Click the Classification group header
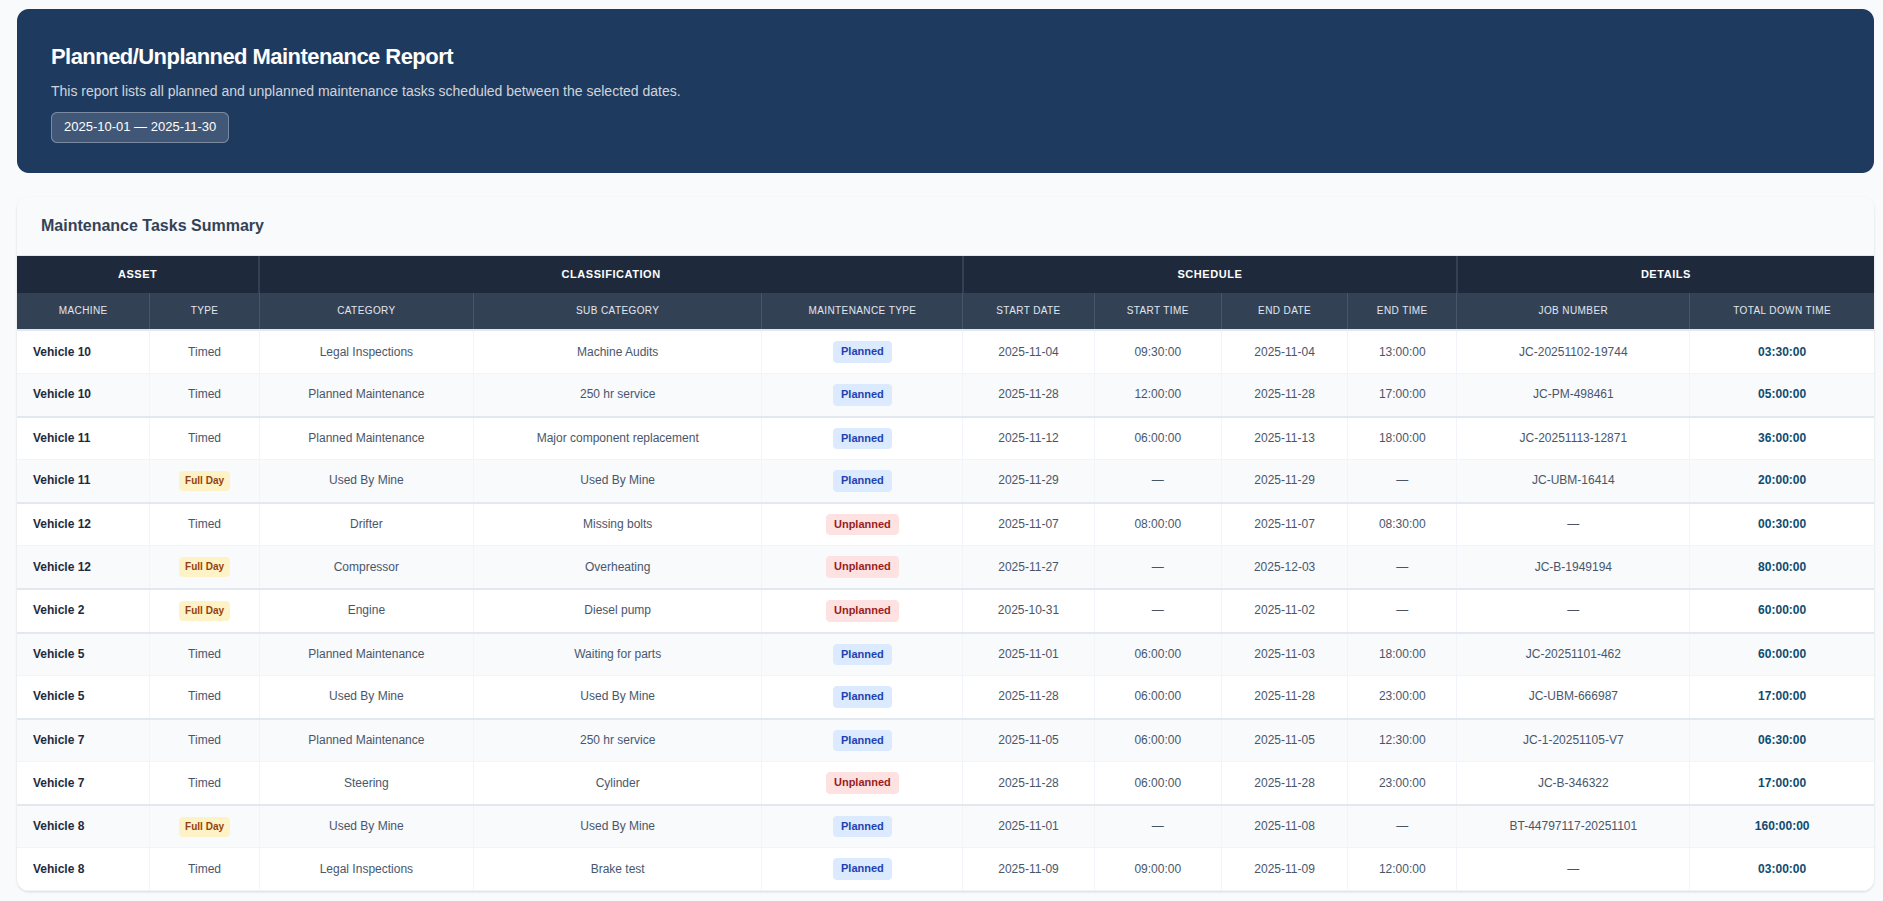The height and width of the screenshot is (901, 1883). [610, 274]
